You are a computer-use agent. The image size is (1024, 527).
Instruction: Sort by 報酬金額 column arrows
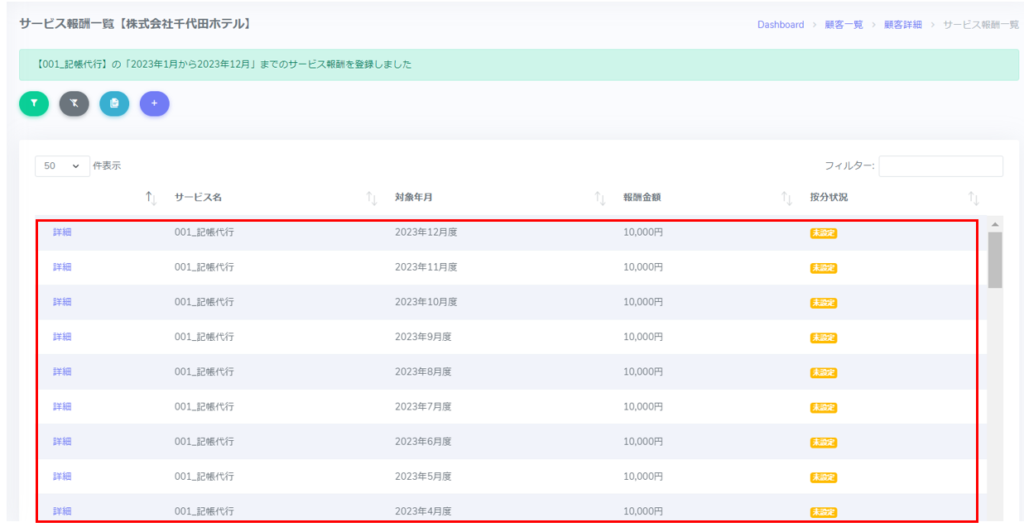[x=787, y=198]
